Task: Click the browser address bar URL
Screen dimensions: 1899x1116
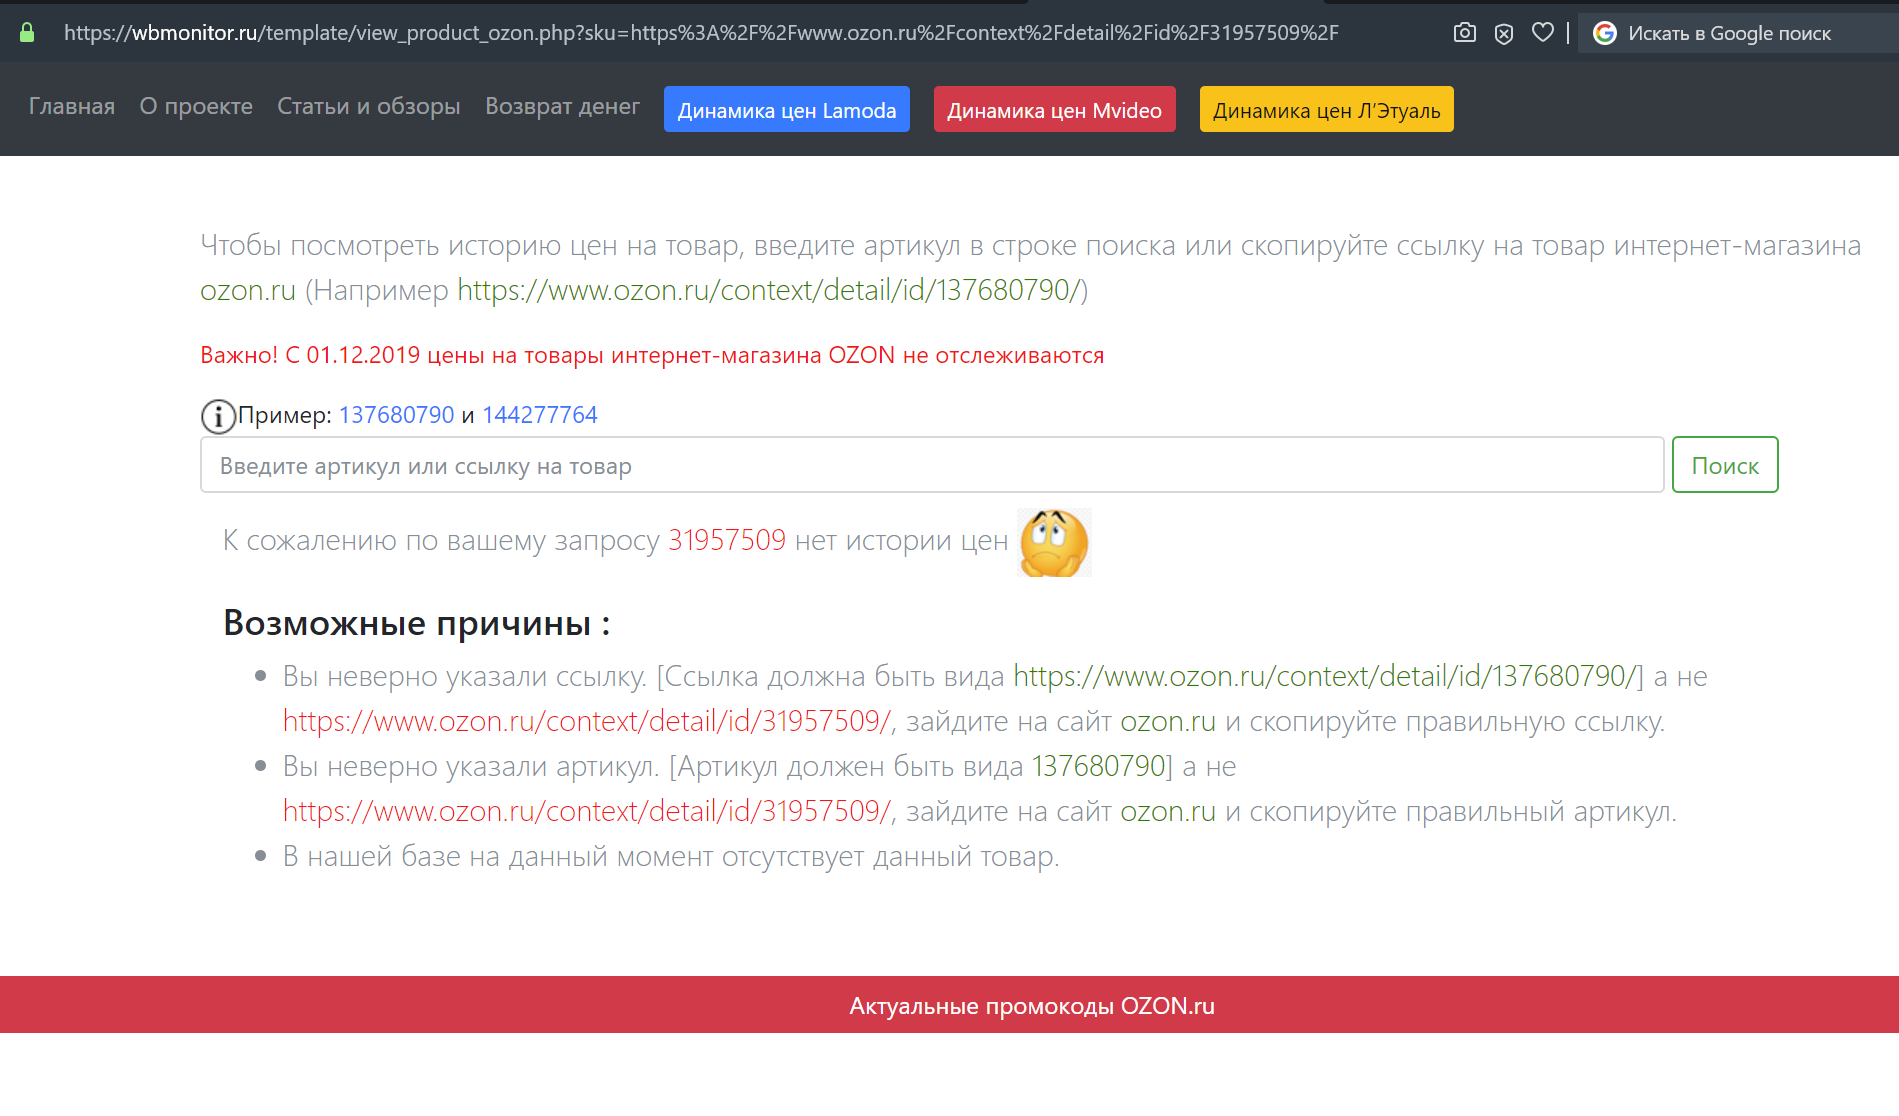Action: [x=701, y=33]
